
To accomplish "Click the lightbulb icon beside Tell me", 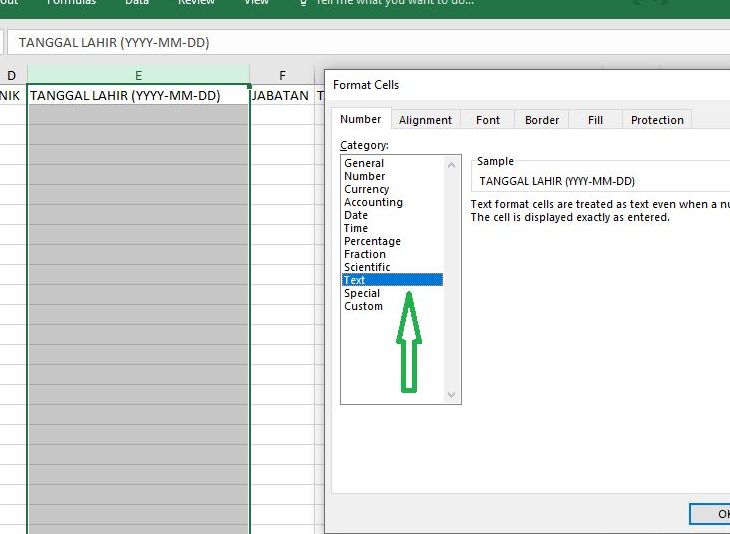I will pyautogui.click(x=303, y=2).
